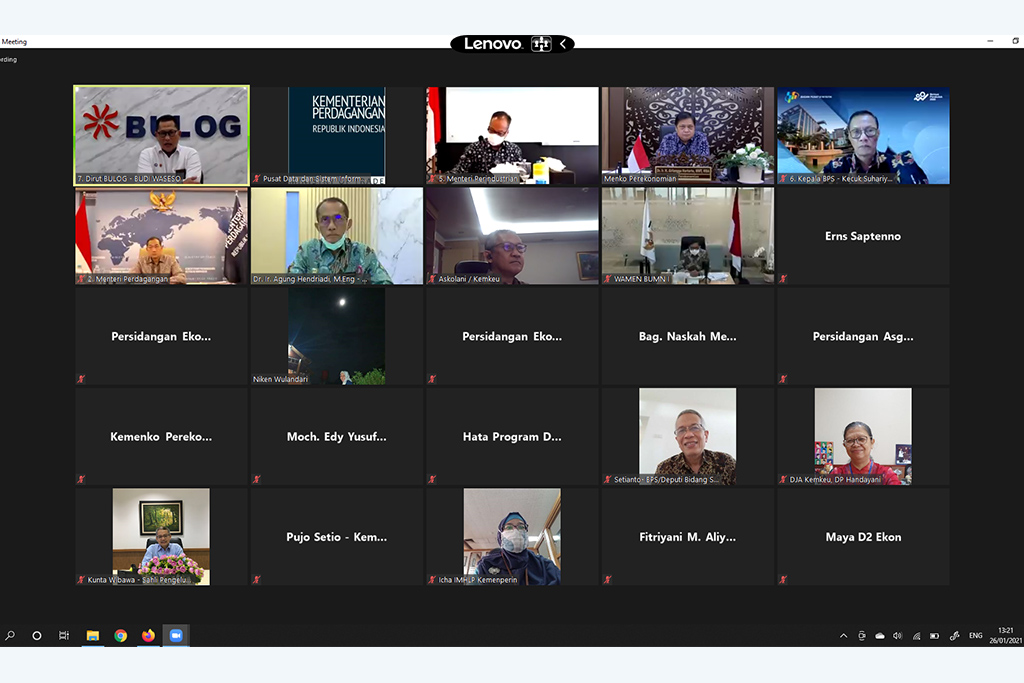The height and width of the screenshot is (683, 1024).
Task: Click the Lenovo toolbar control icon
Action: point(541,44)
